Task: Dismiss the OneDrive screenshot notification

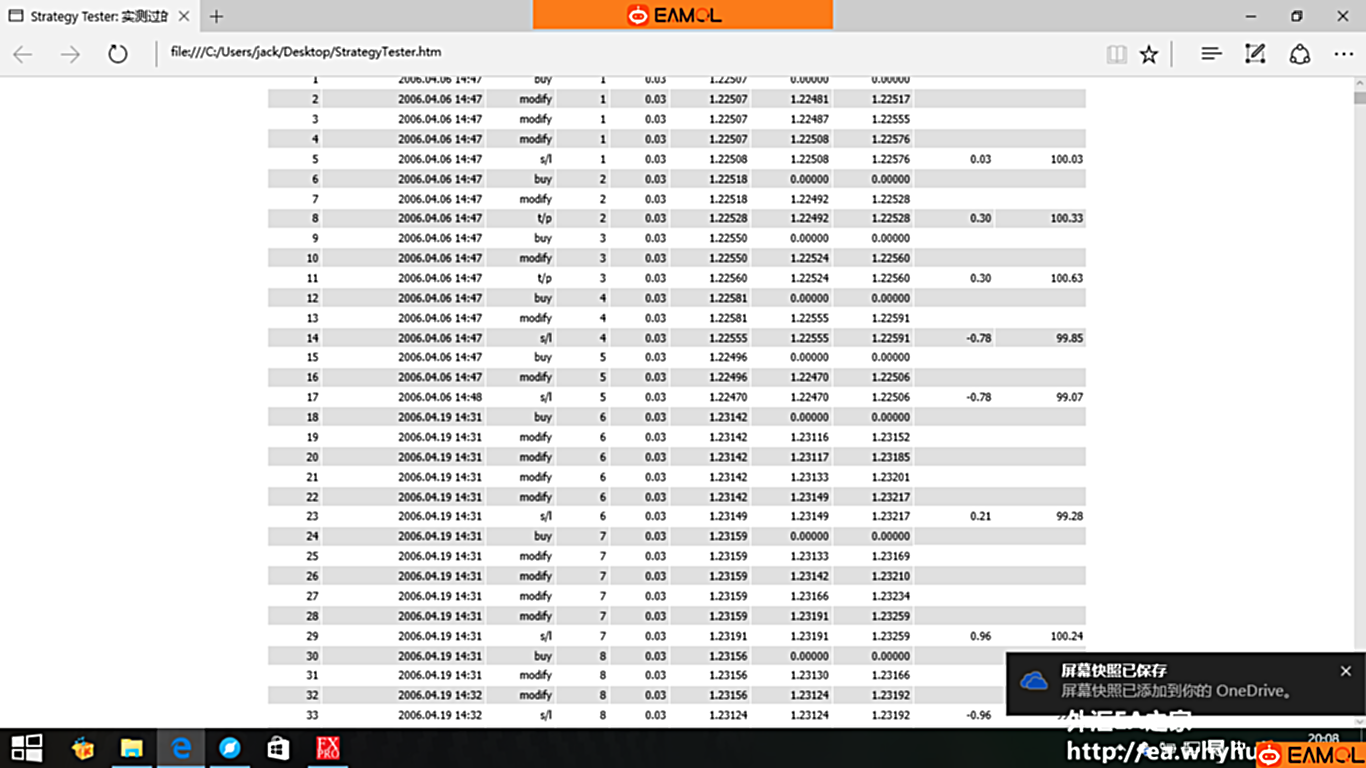Action: coord(1346,671)
